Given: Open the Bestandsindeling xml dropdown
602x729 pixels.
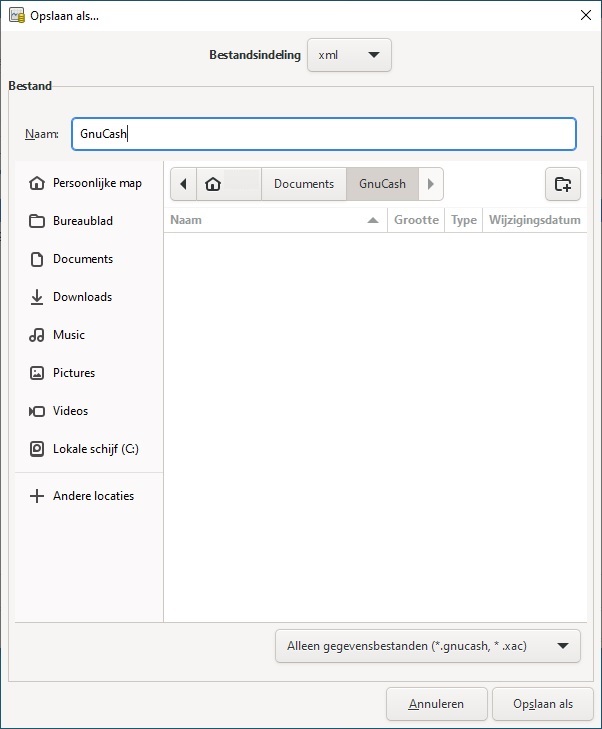Looking at the screenshot, I should click(x=349, y=55).
